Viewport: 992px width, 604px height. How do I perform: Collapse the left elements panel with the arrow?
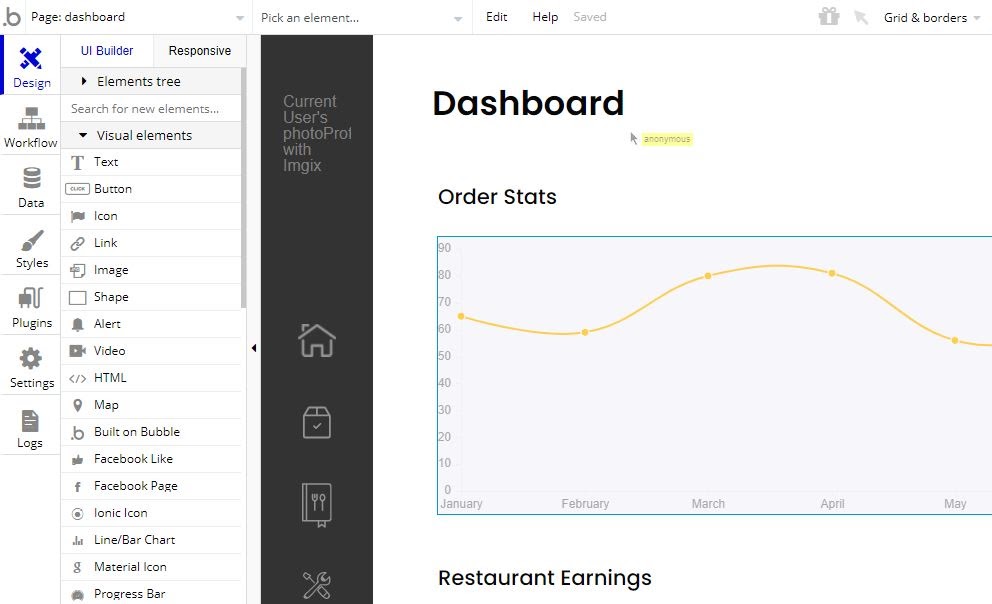tap(254, 349)
